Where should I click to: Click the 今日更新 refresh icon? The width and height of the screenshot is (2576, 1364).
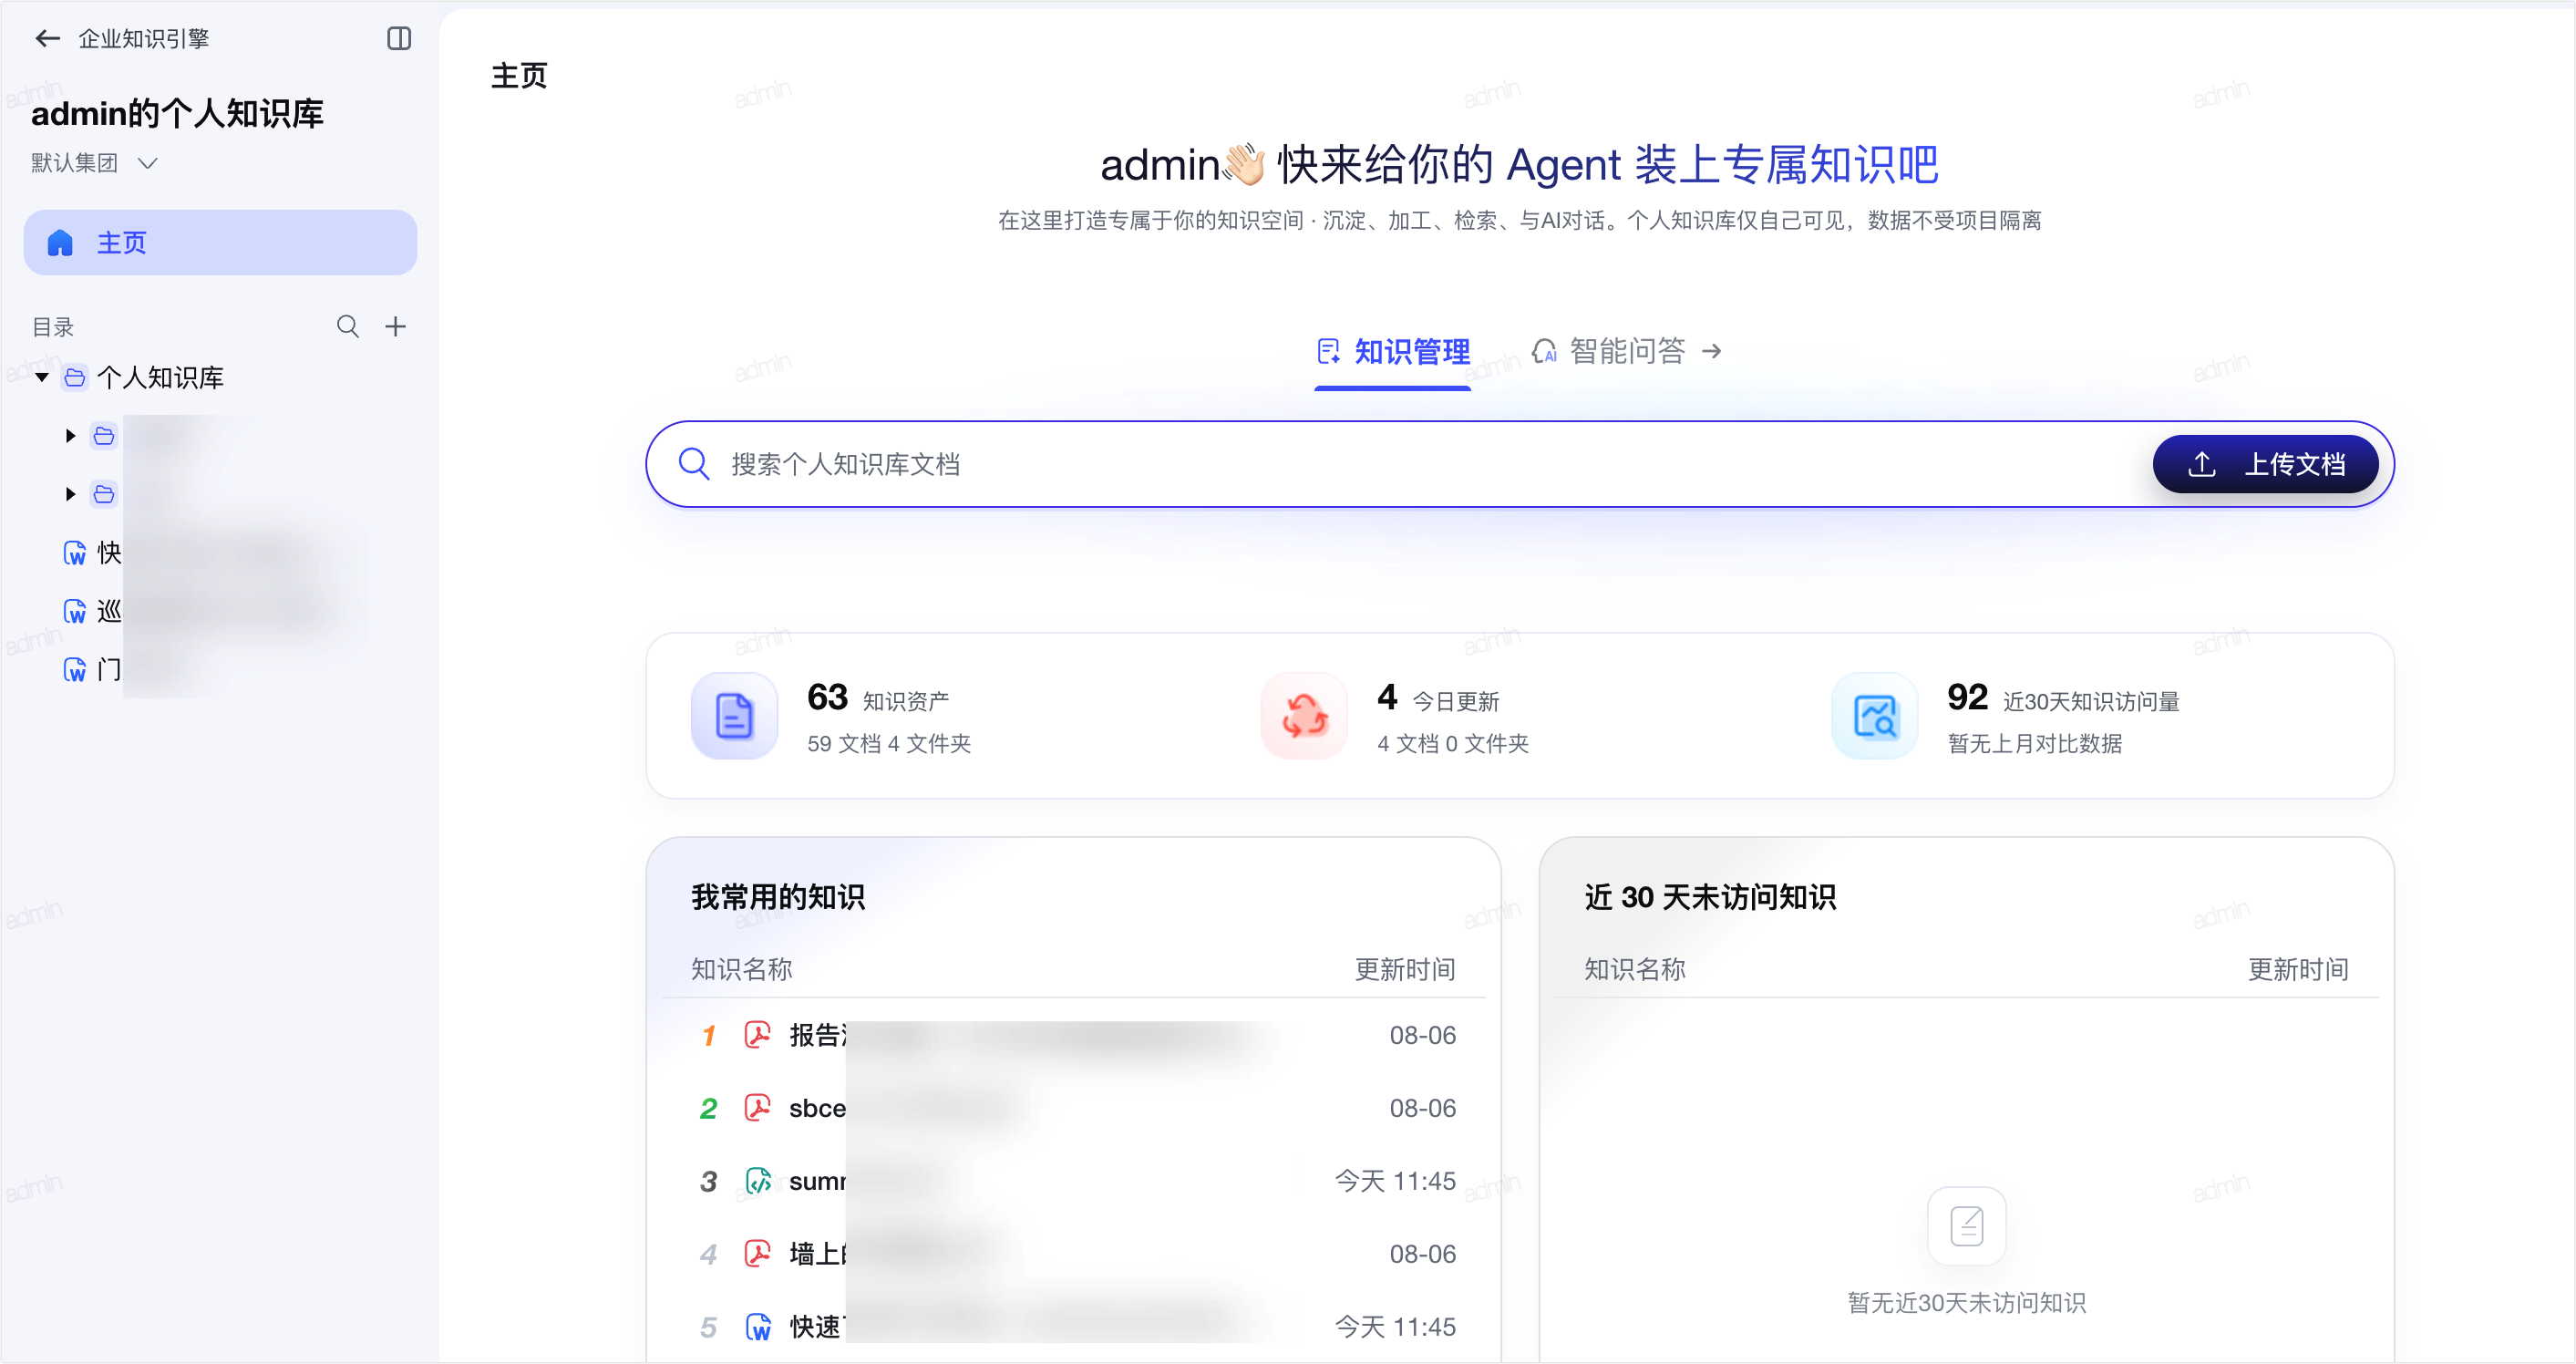pyautogui.click(x=1304, y=716)
